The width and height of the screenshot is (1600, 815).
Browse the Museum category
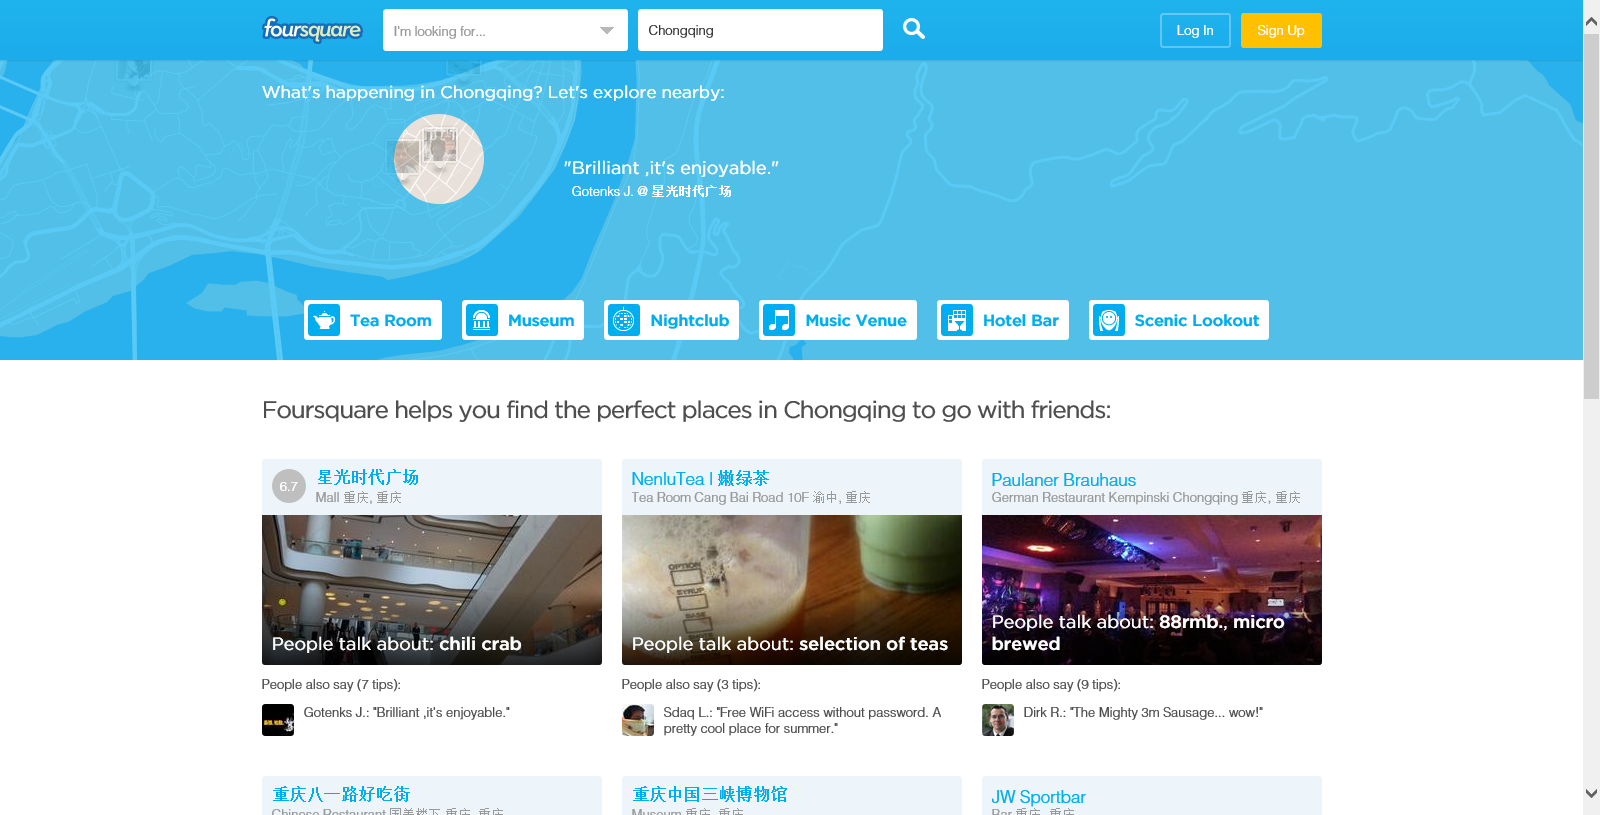pos(523,320)
